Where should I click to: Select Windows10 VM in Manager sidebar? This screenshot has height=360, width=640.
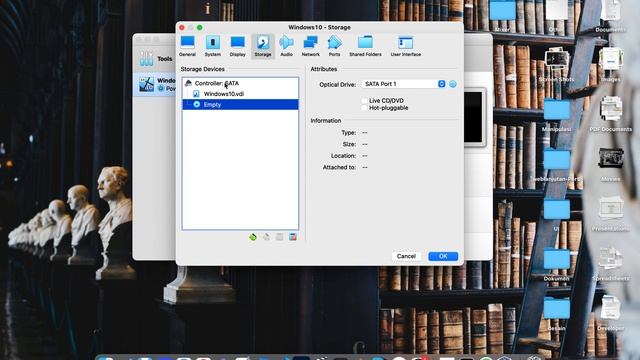(x=155, y=84)
